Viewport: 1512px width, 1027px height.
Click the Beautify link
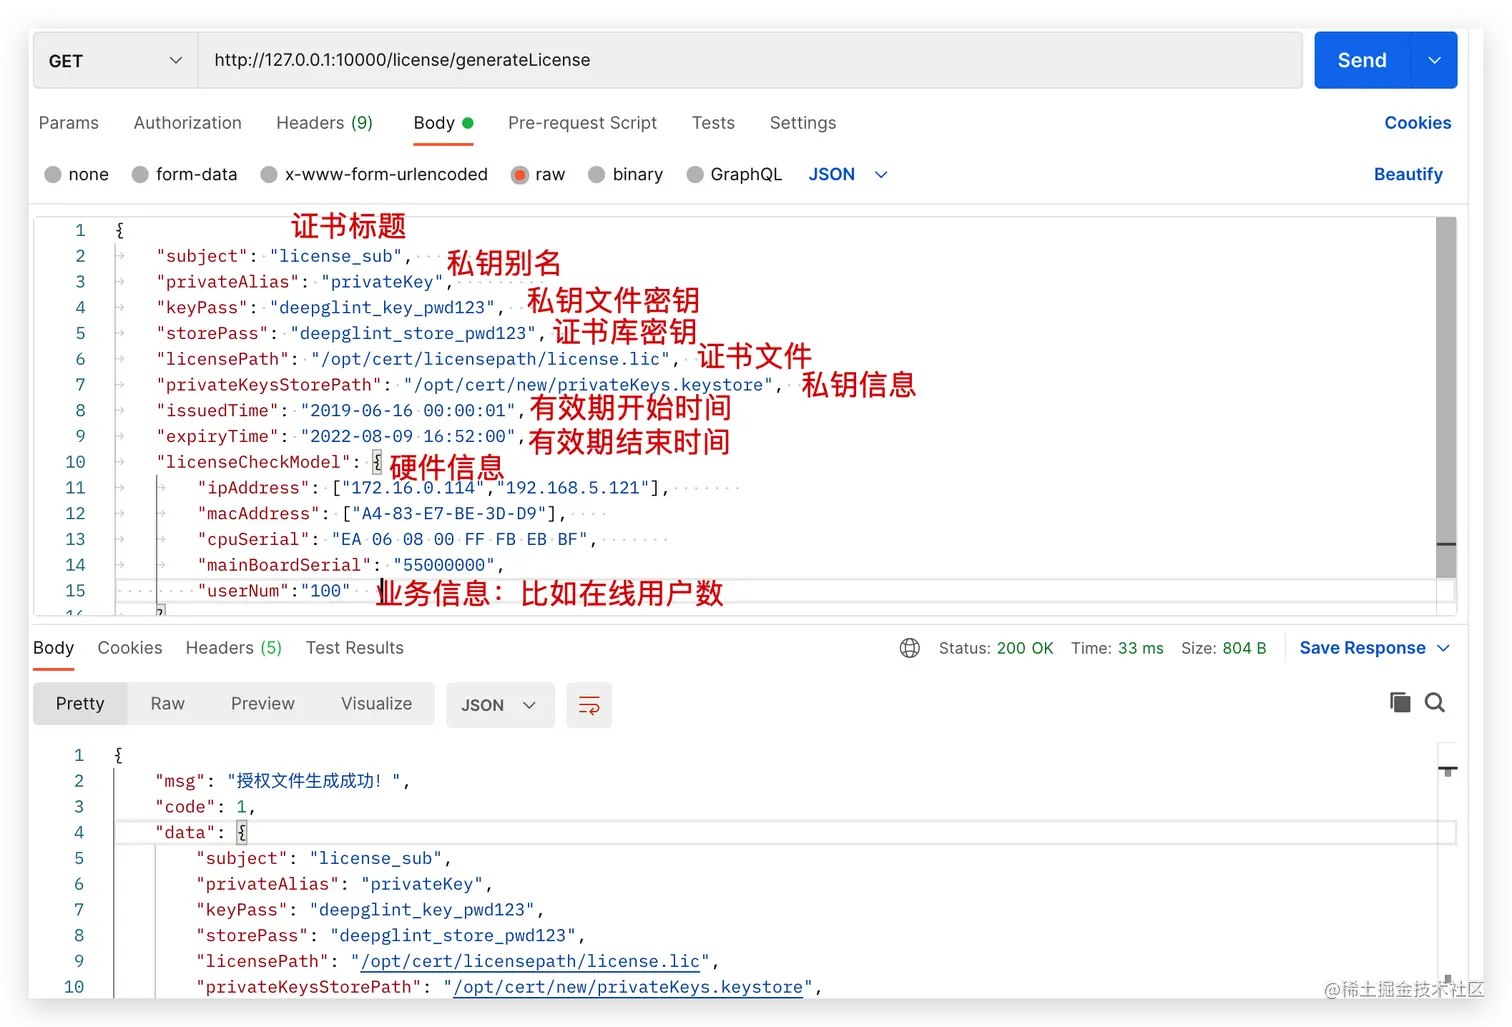click(x=1408, y=174)
